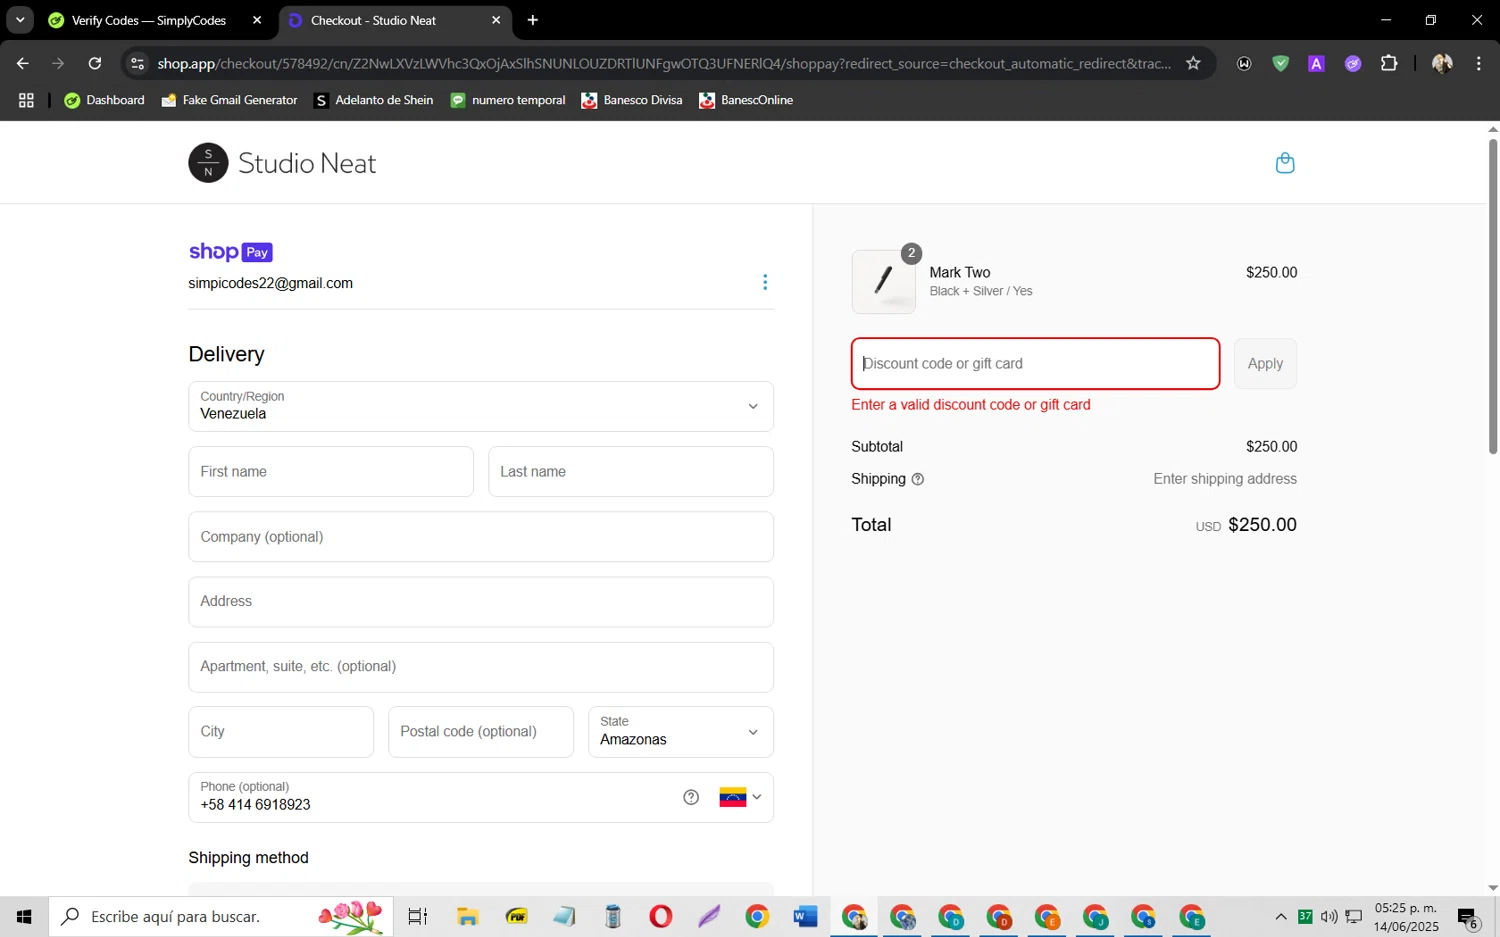Open the Fake Gmail Generator bookmark
The height and width of the screenshot is (937, 1500).
click(x=229, y=100)
